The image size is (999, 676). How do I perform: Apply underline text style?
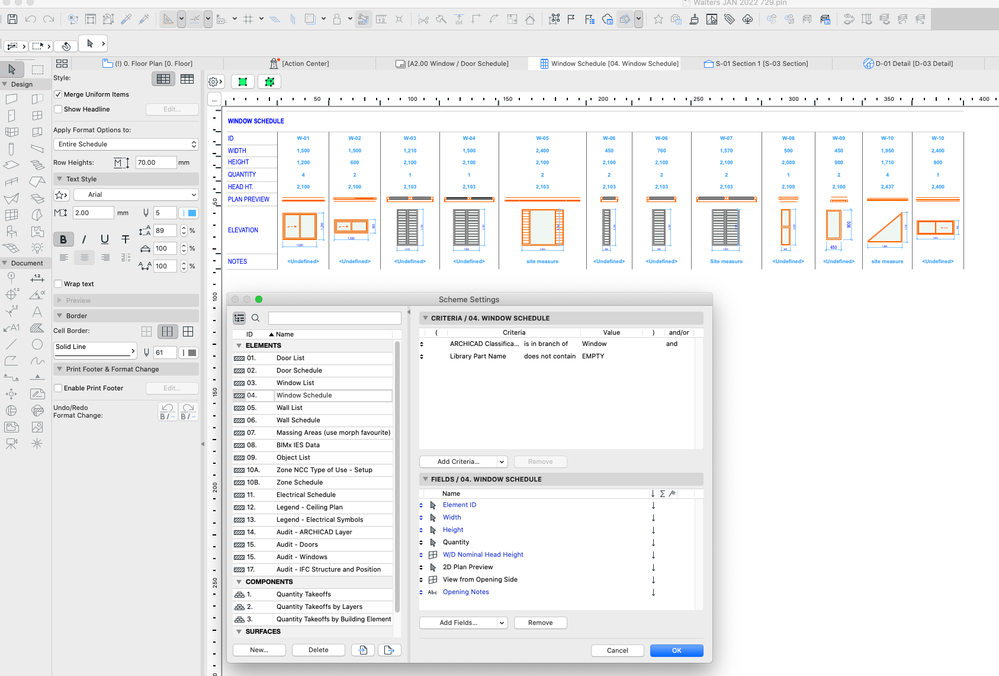(104, 239)
